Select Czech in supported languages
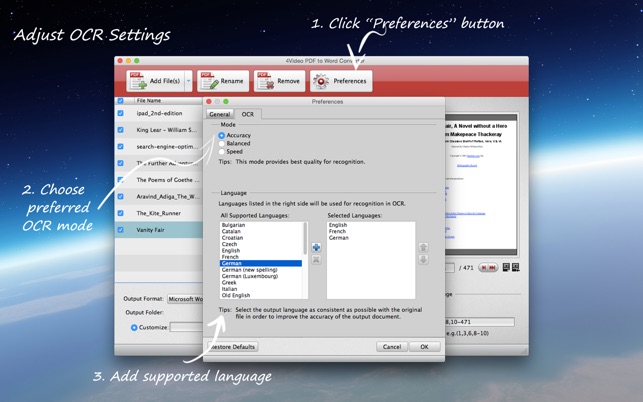This screenshot has width=643, height=402. (229, 244)
